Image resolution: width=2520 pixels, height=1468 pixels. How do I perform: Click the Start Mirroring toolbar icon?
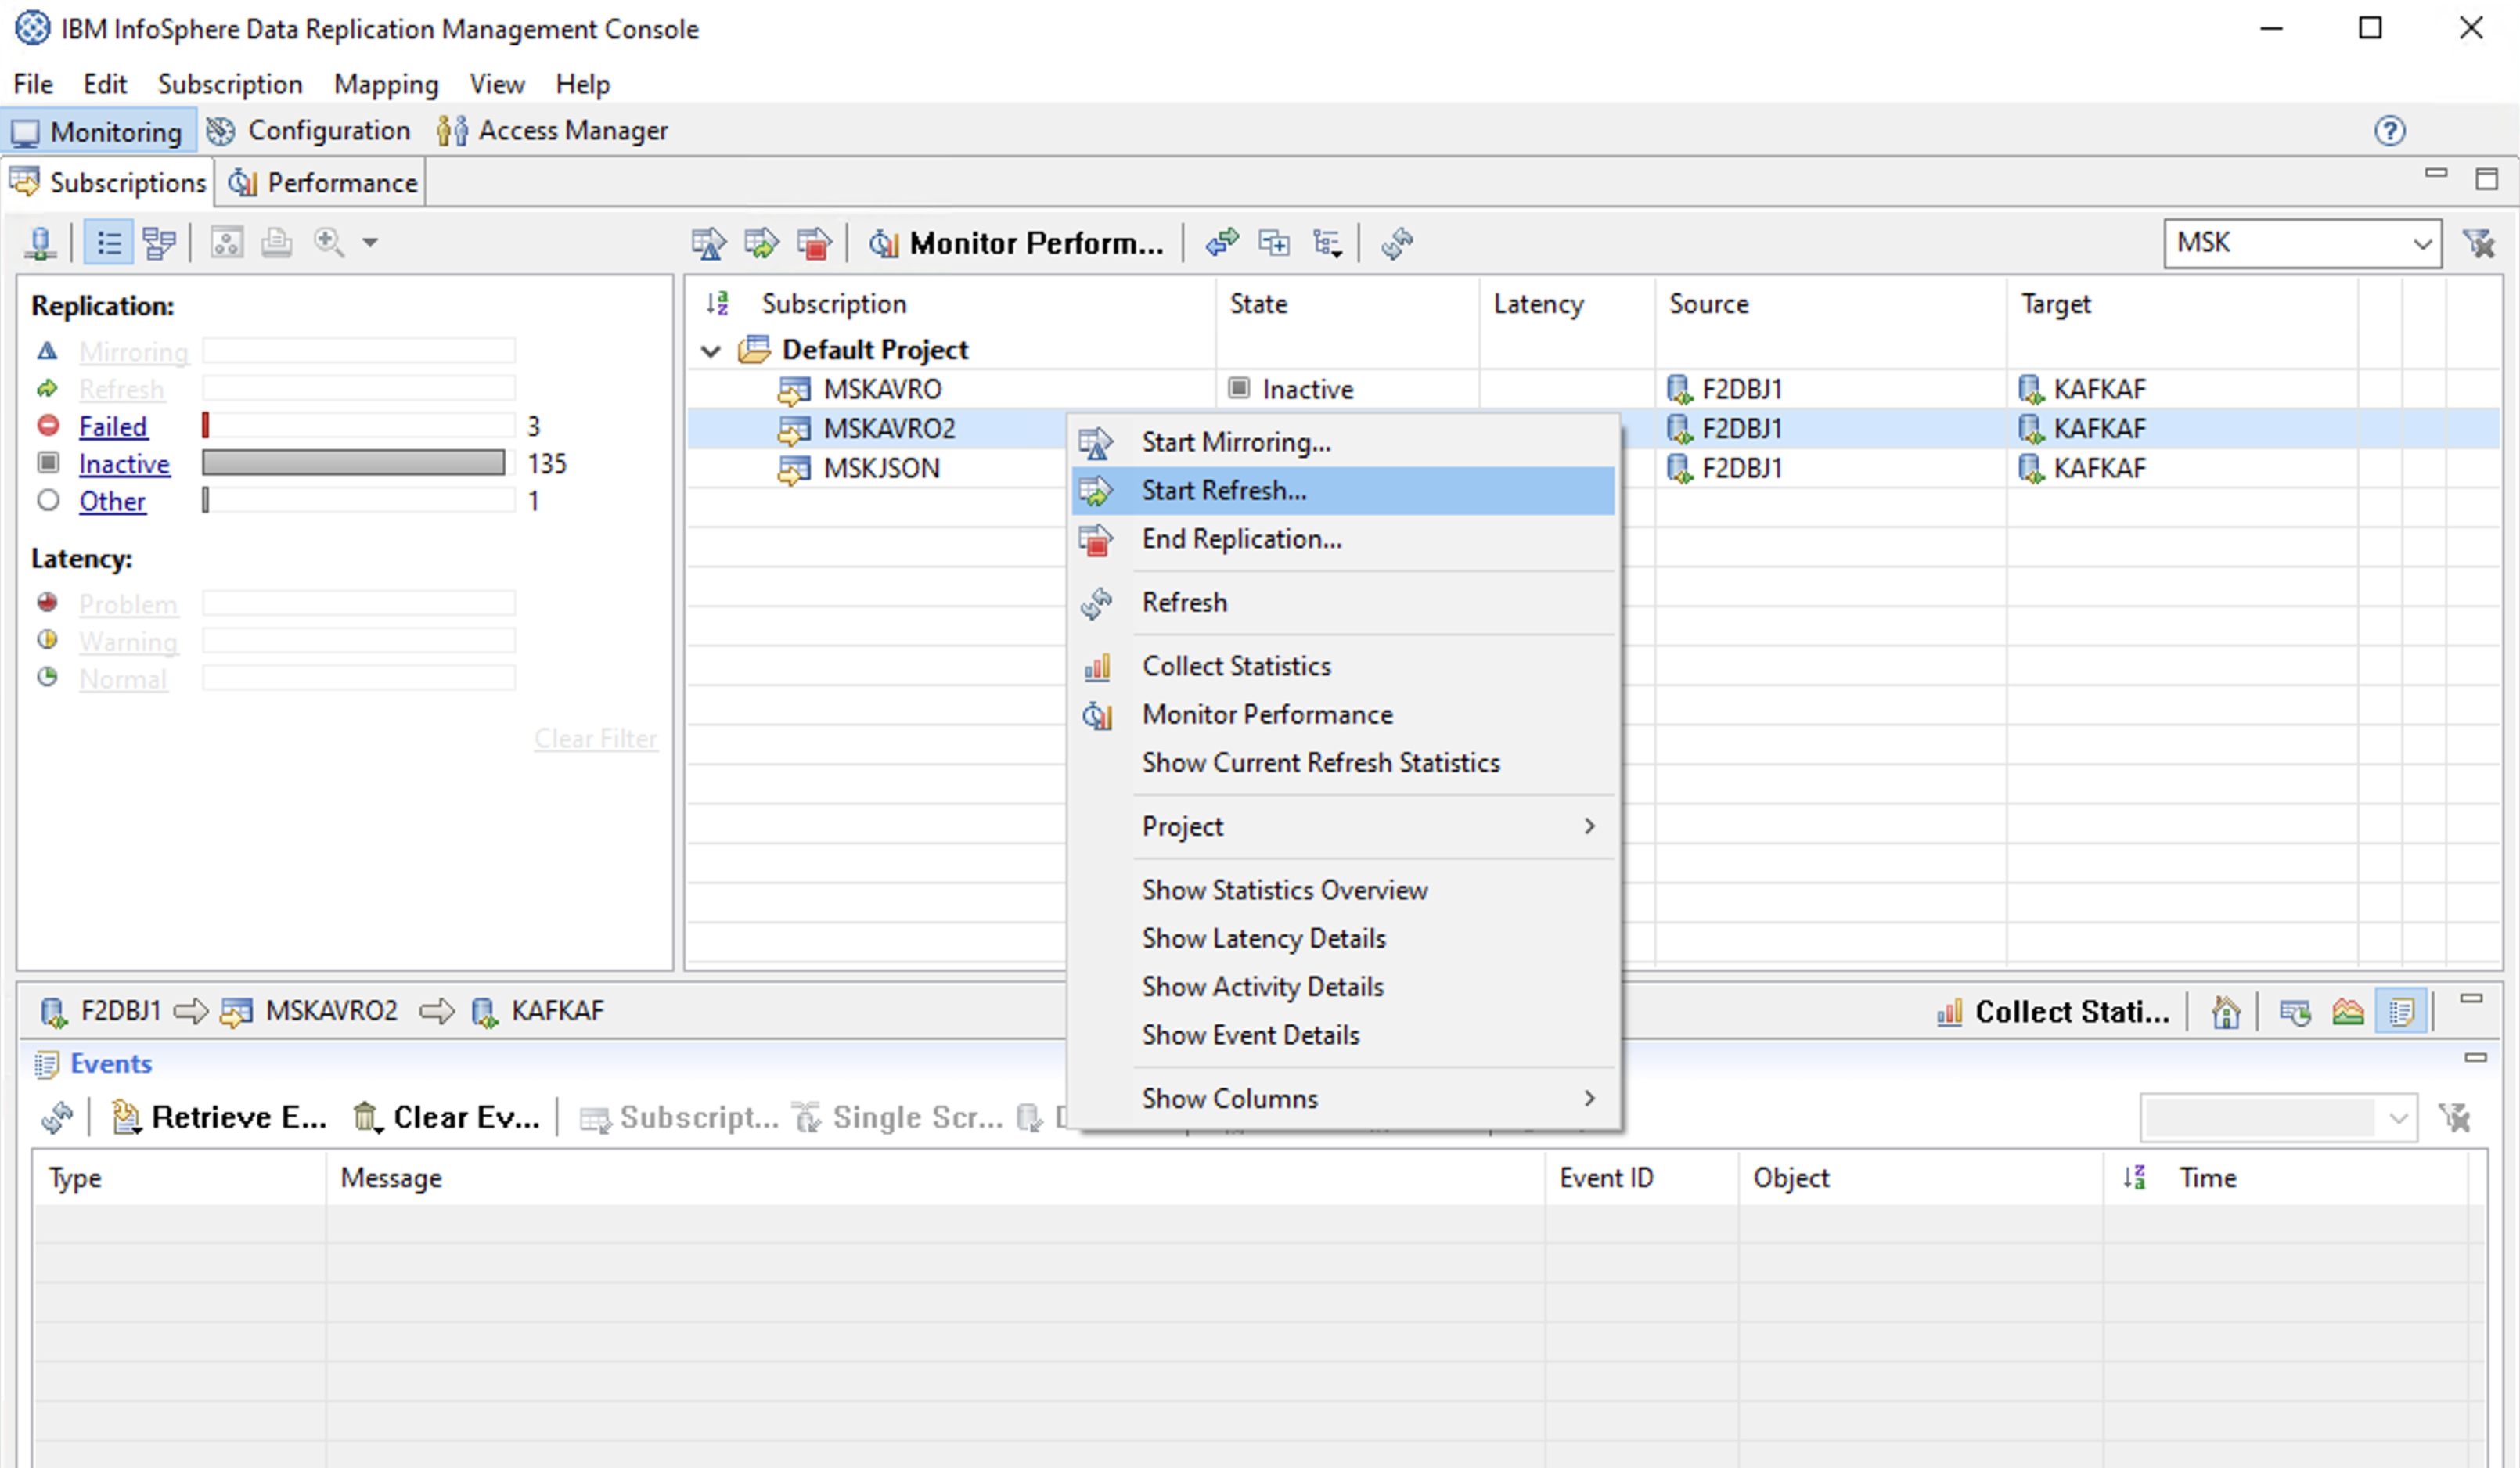point(708,243)
